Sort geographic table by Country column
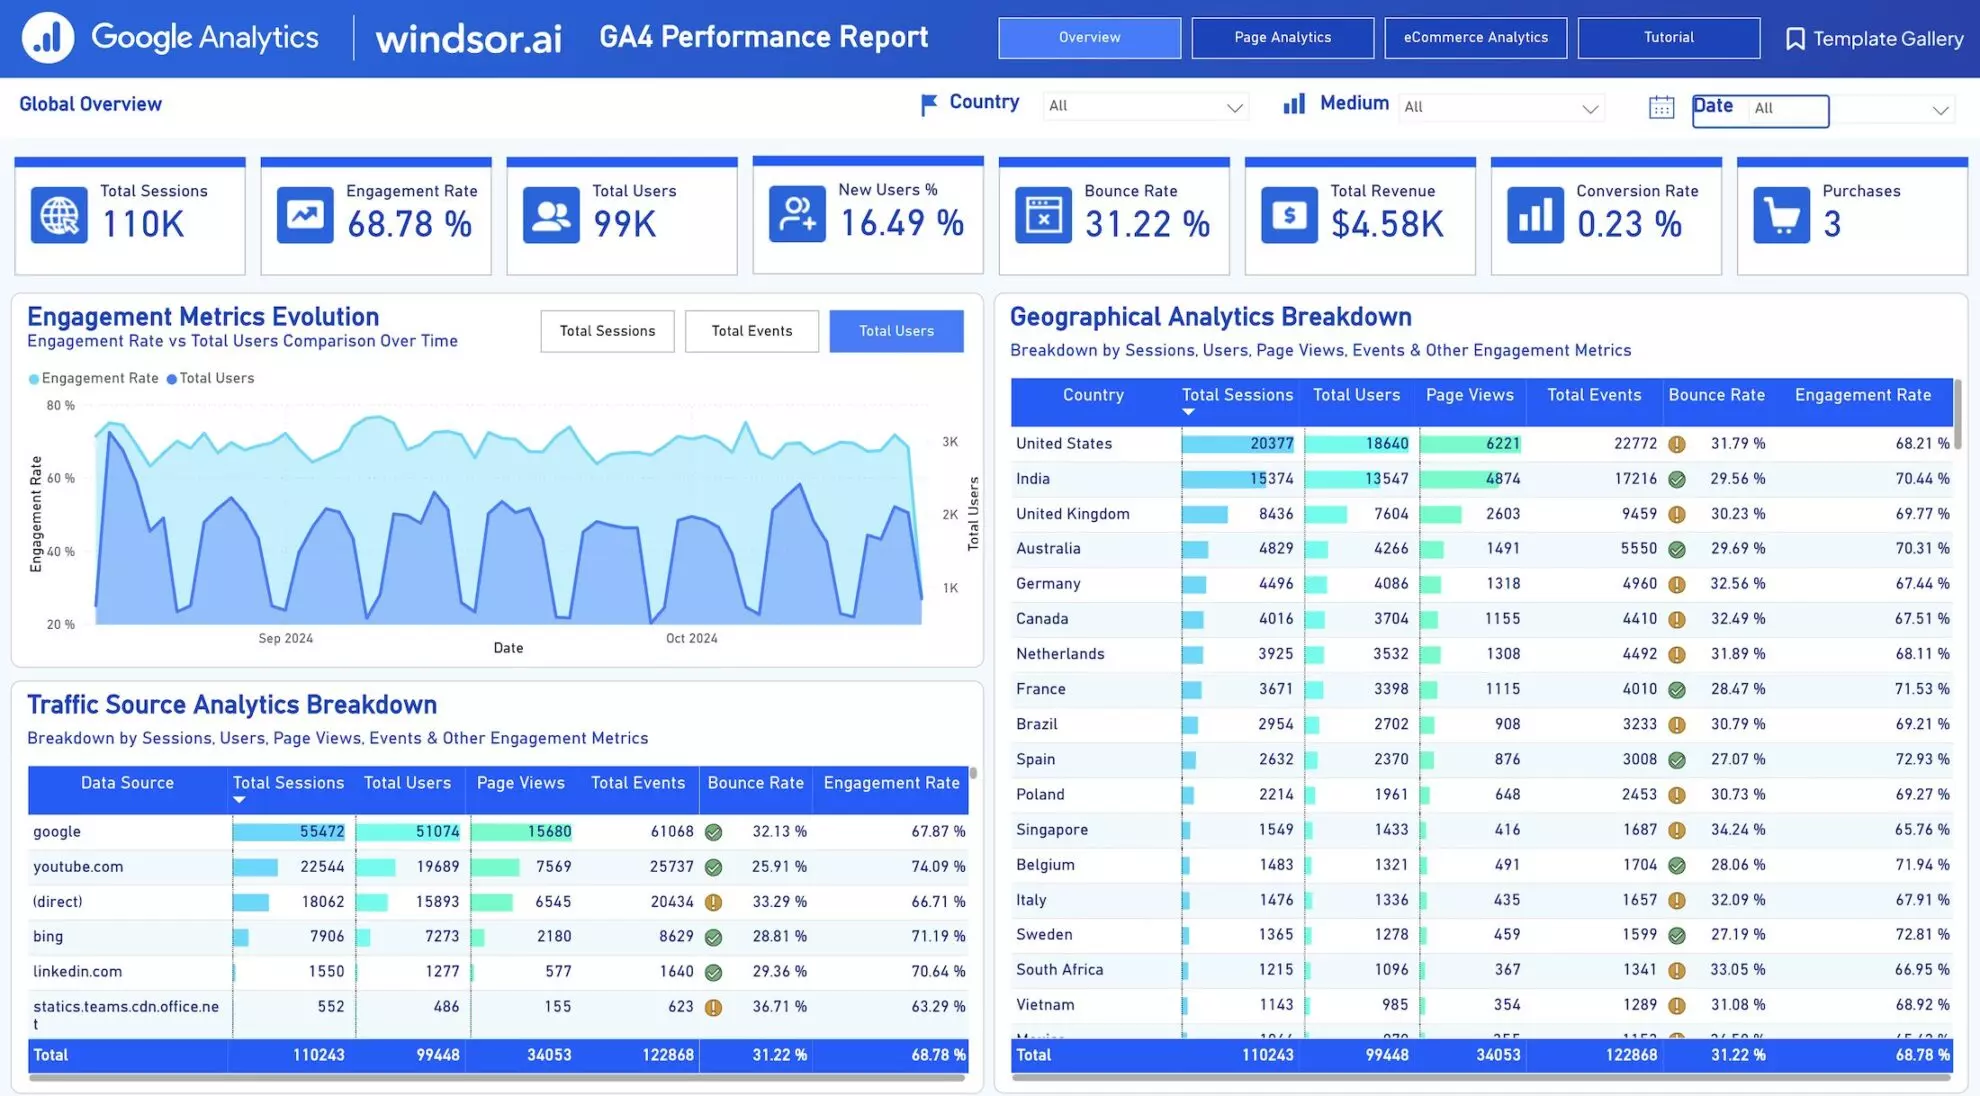The image size is (1980, 1096). click(x=1093, y=395)
